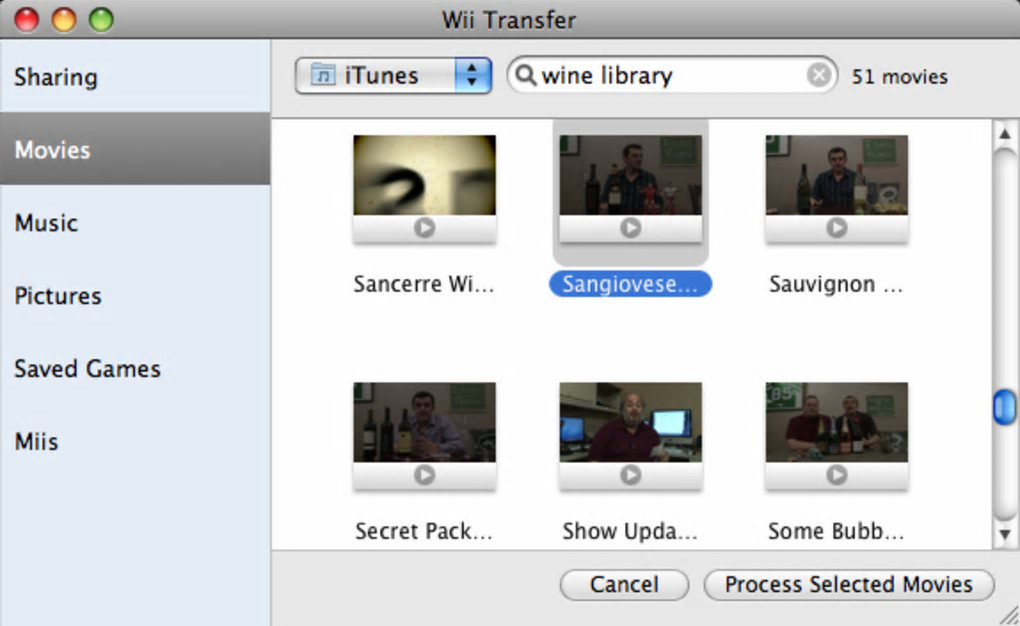The height and width of the screenshot is (626, 1020).
Task: Play the Sangiovese... movie preview
Action: tap(630, 228)
